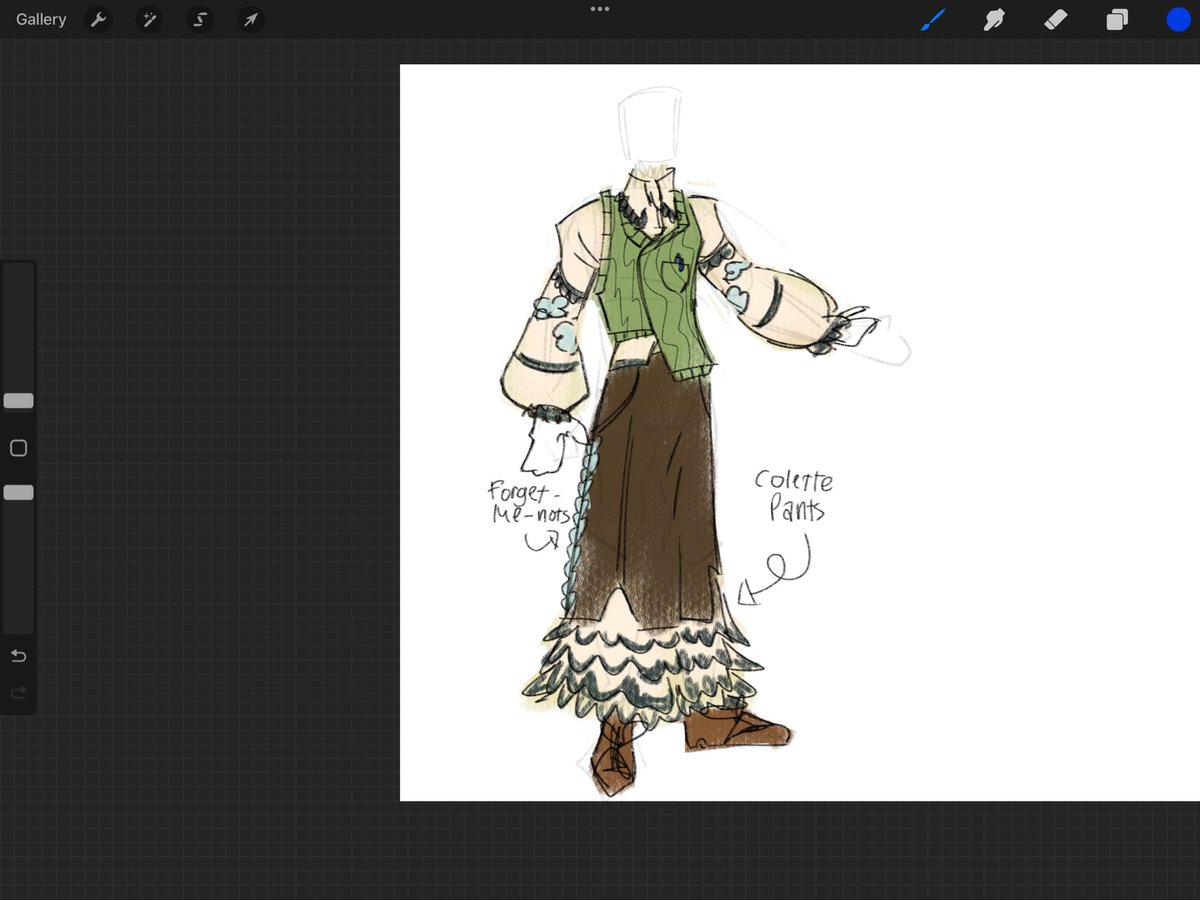Viewport: 1200px width, 900px height.
Task: Tap the brush size slider handle
Action: tap(17, 400)
